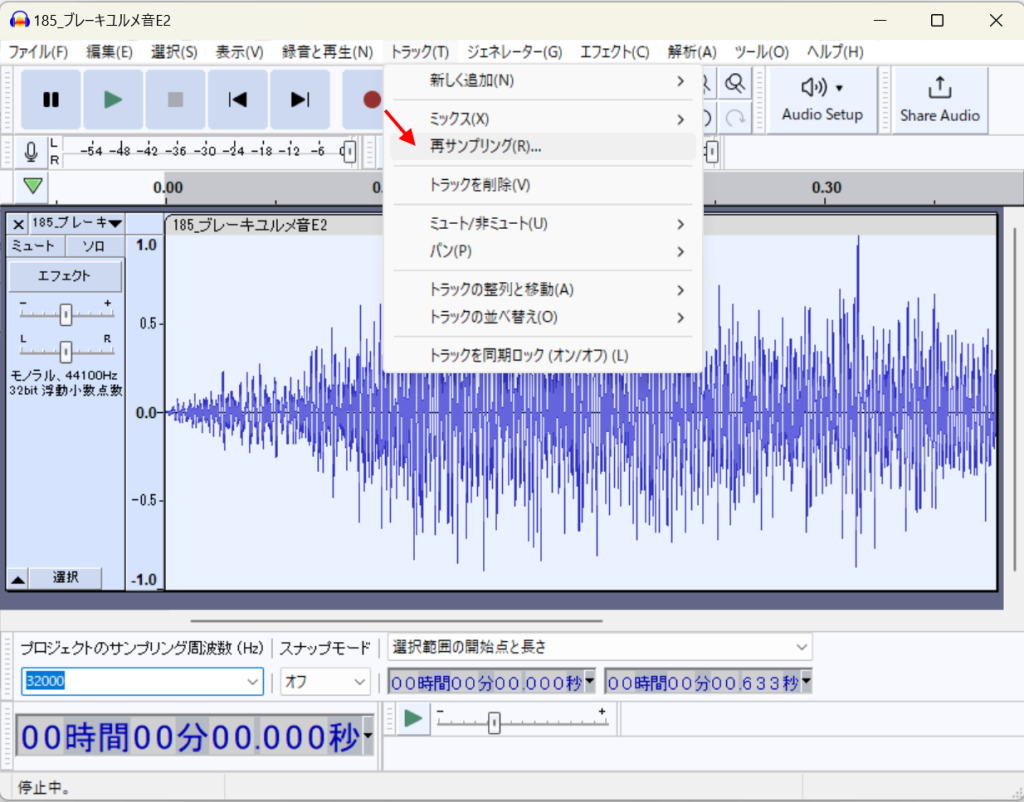Skip to end of track
1024x802 pixels.
pos(299,99)
